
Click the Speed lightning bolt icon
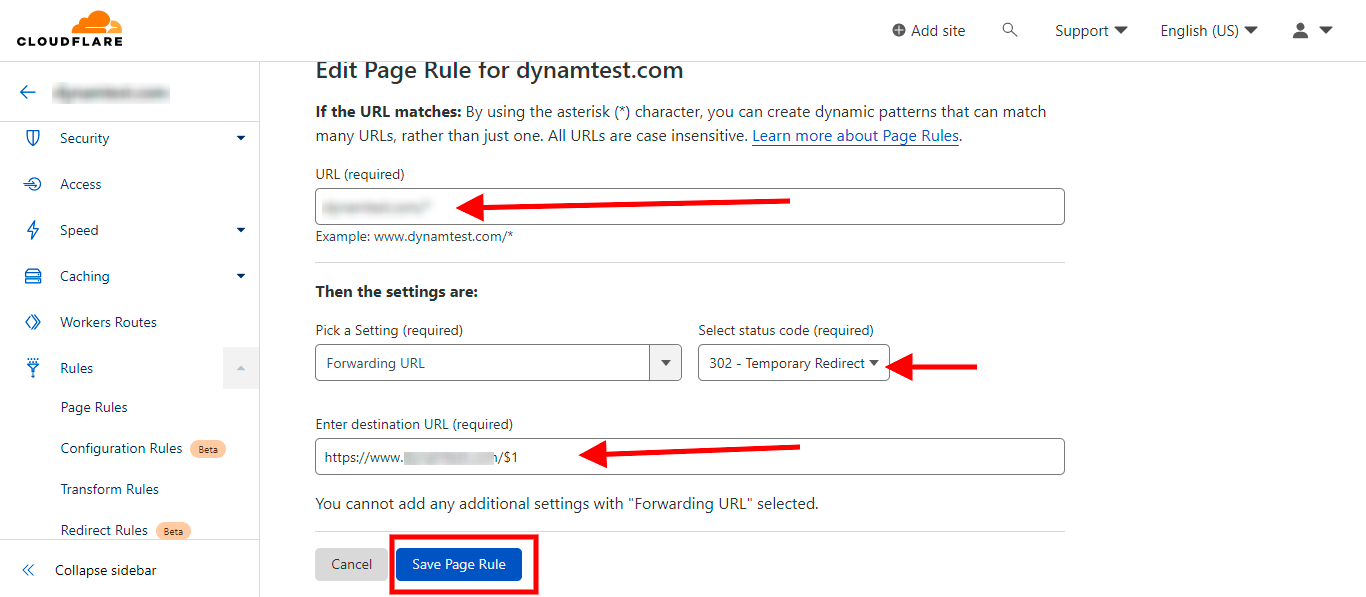33,230
